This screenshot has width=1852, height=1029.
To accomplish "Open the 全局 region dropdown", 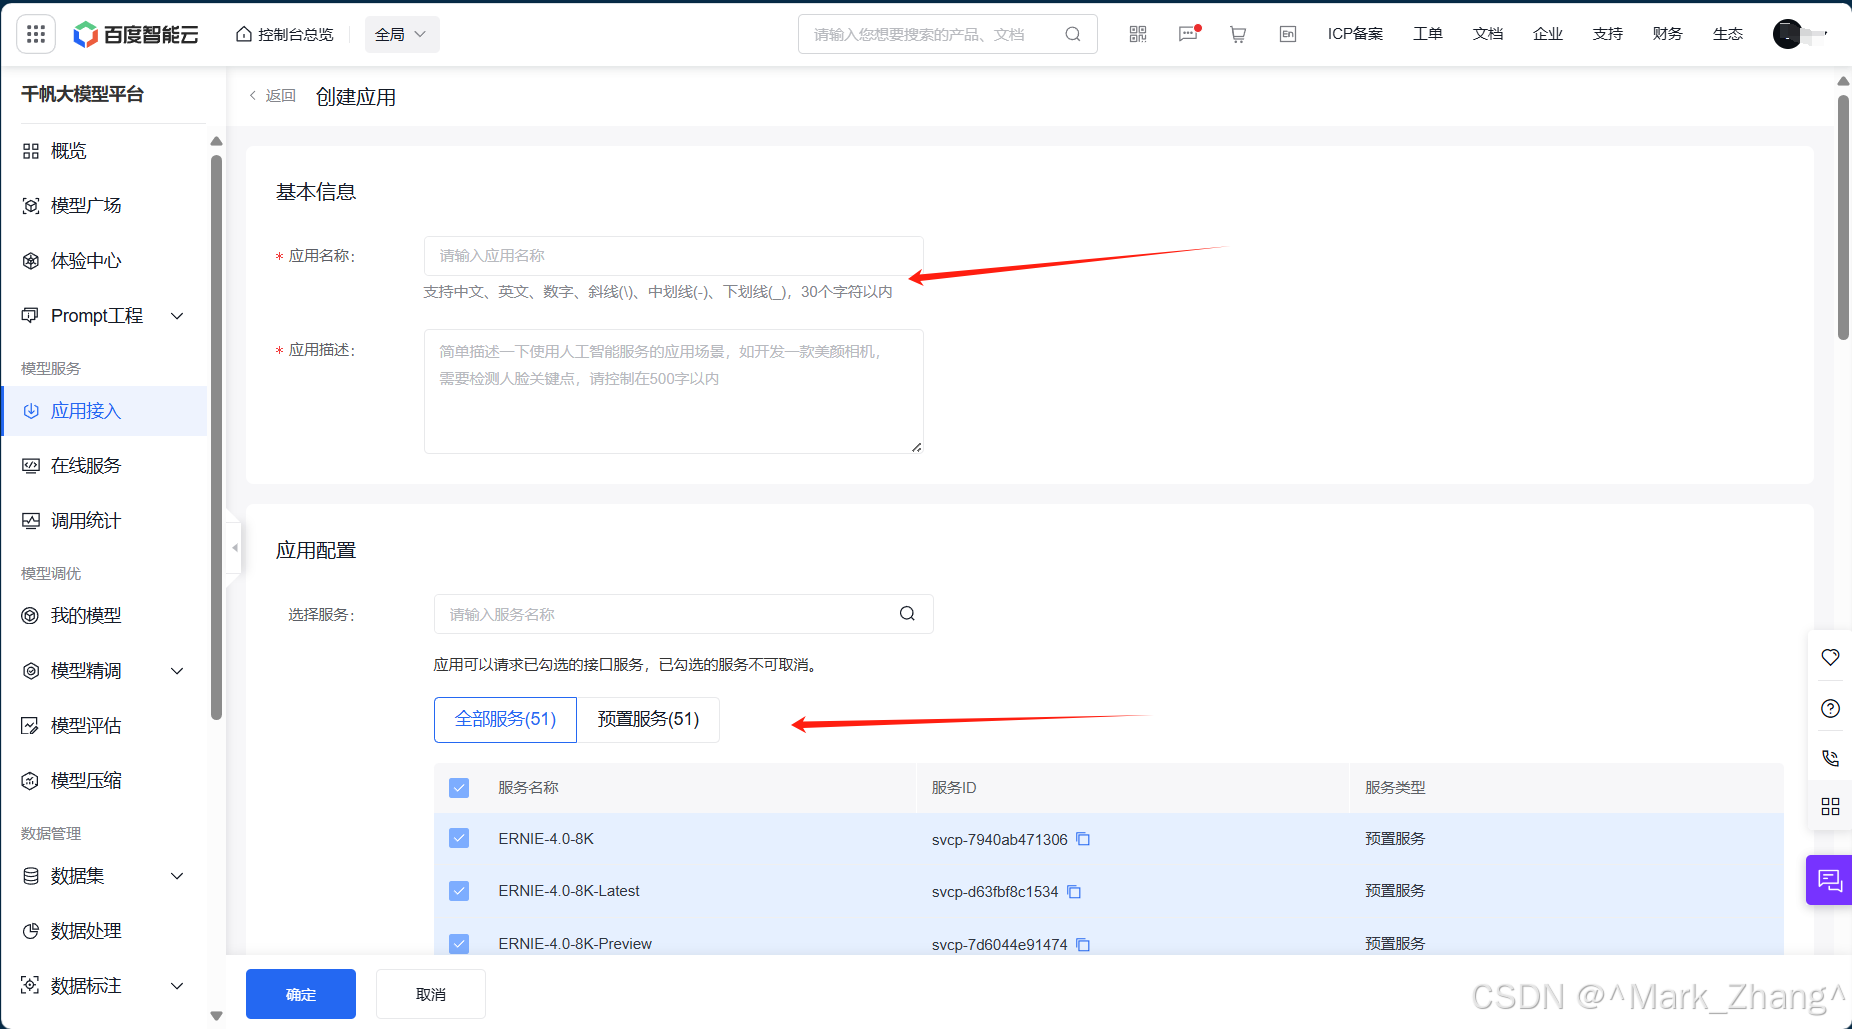I will tap(402, 34).
